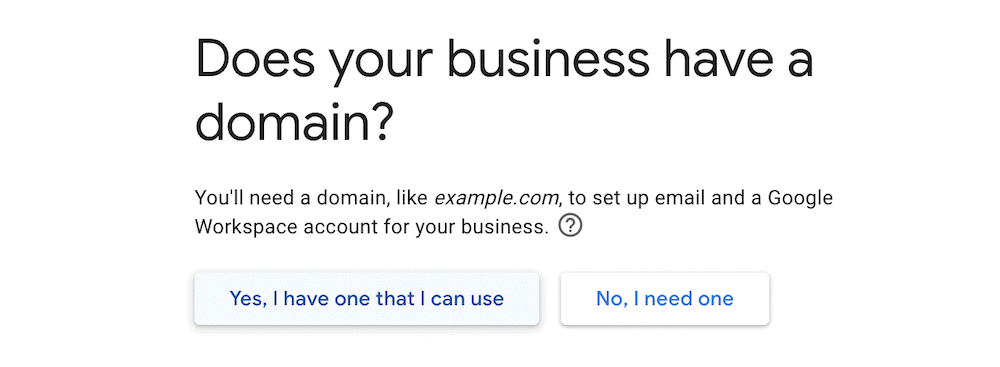Pick the highlighted Yes domain option

pos(367,298)
